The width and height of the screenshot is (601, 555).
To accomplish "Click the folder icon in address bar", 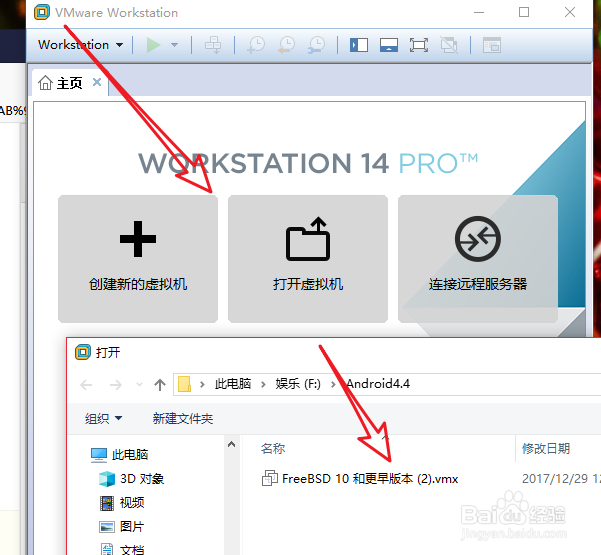I will tap(184, 384).
